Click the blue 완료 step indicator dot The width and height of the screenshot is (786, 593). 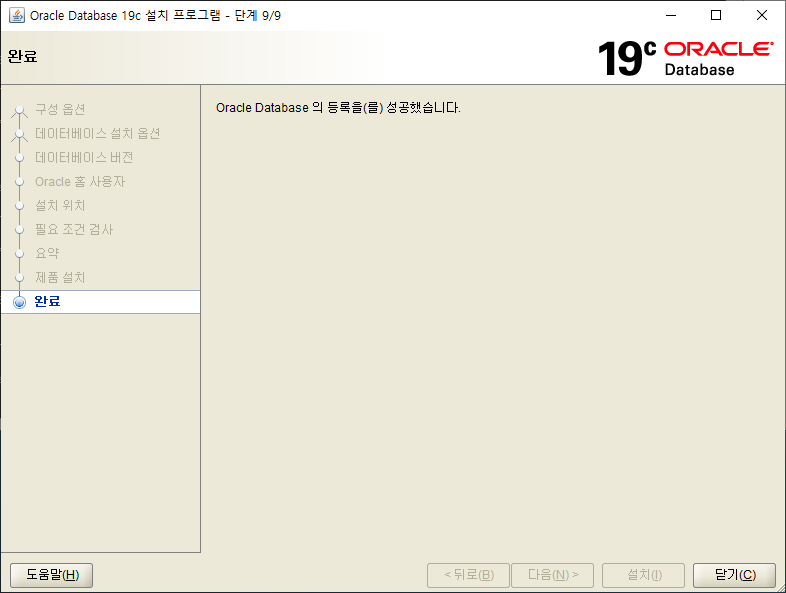pyautogui.click(x=20, y=302)
